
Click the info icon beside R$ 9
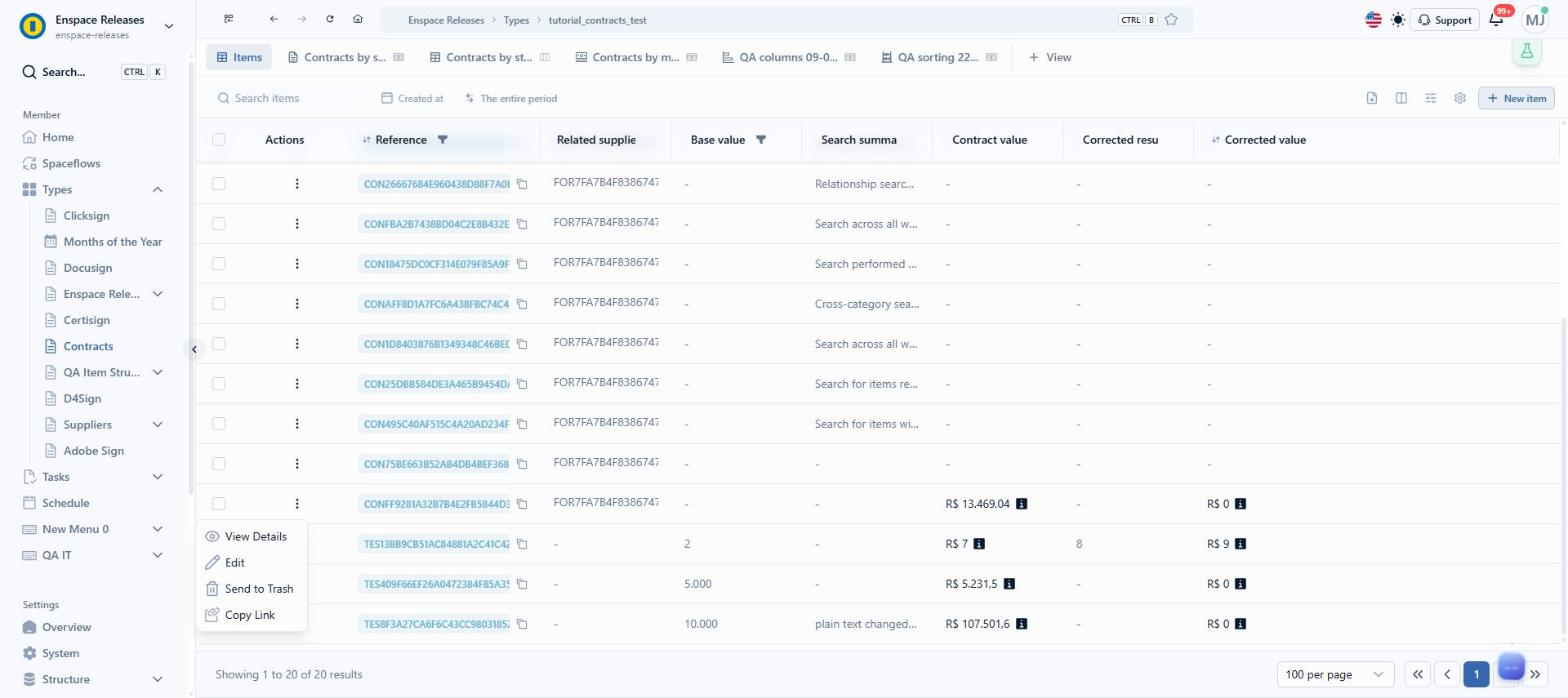pyautogui.click(x=1240, y=544)
